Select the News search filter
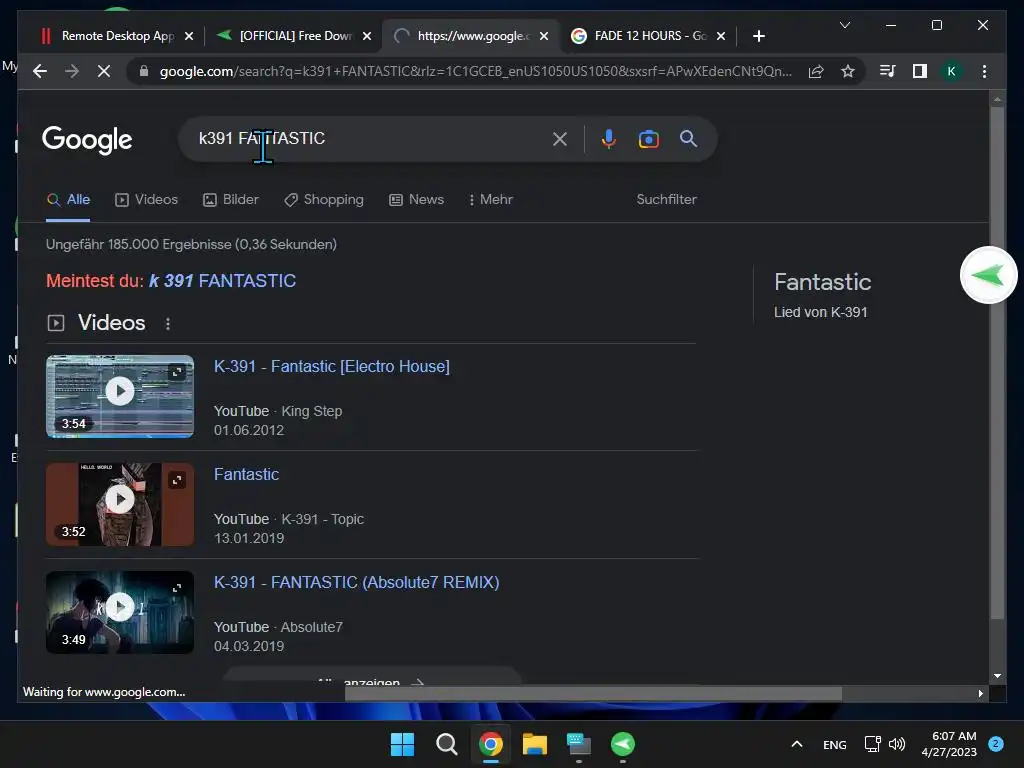The height and width of the screenshot is (768, 1024). [417, 199]
